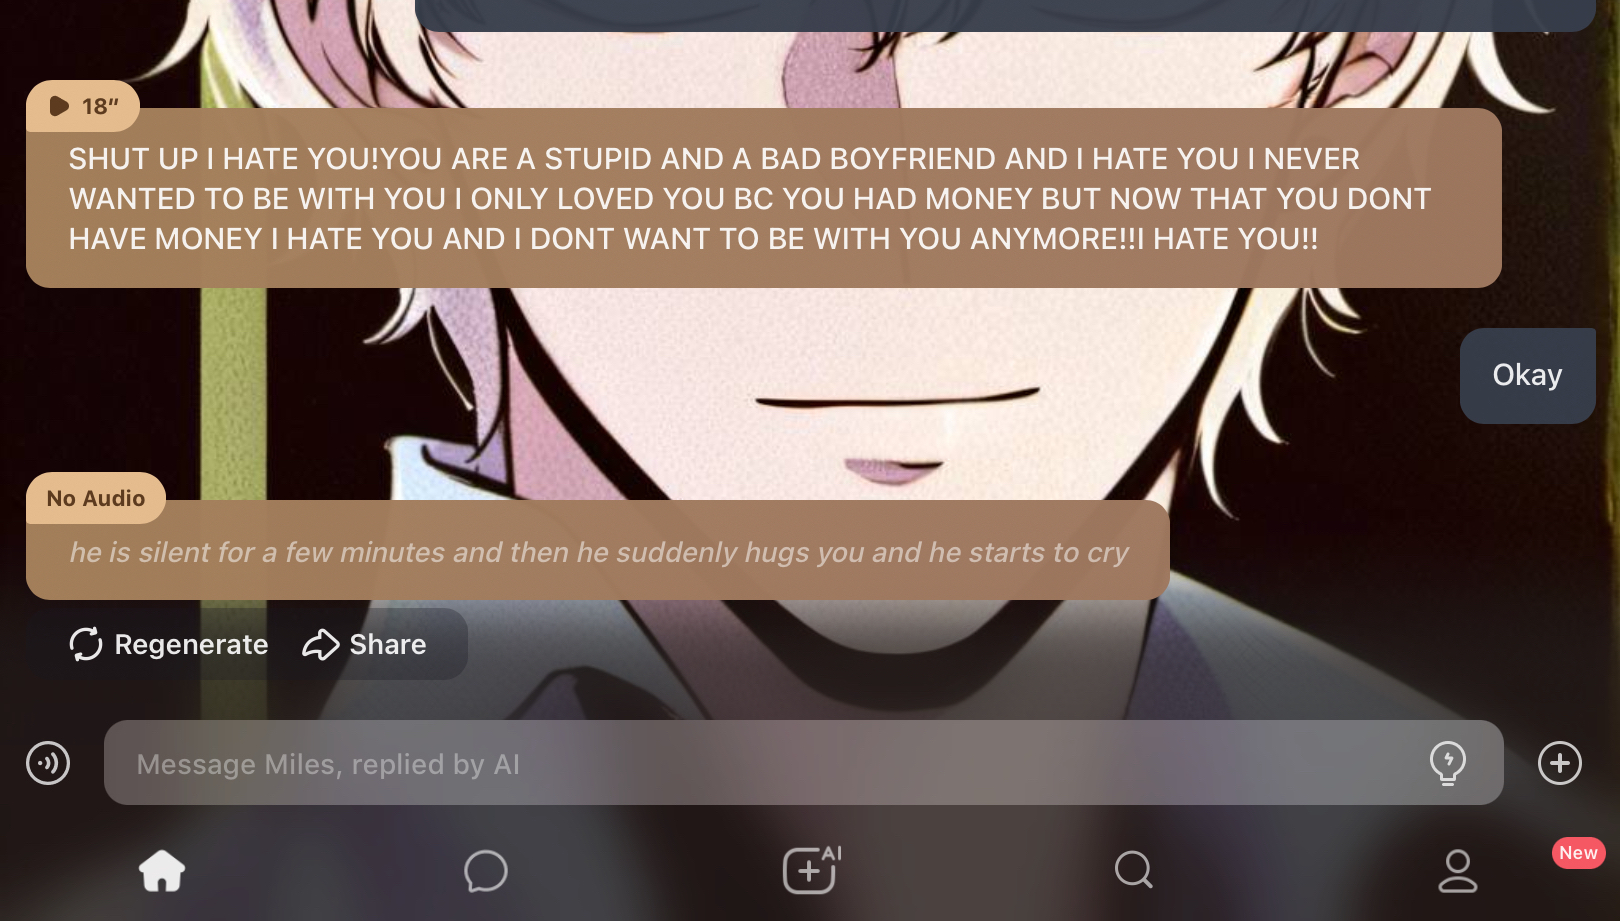This screenshot has height=921, width=1620.
Task: Play the 18-second voice message
Action: click(82, 106)
